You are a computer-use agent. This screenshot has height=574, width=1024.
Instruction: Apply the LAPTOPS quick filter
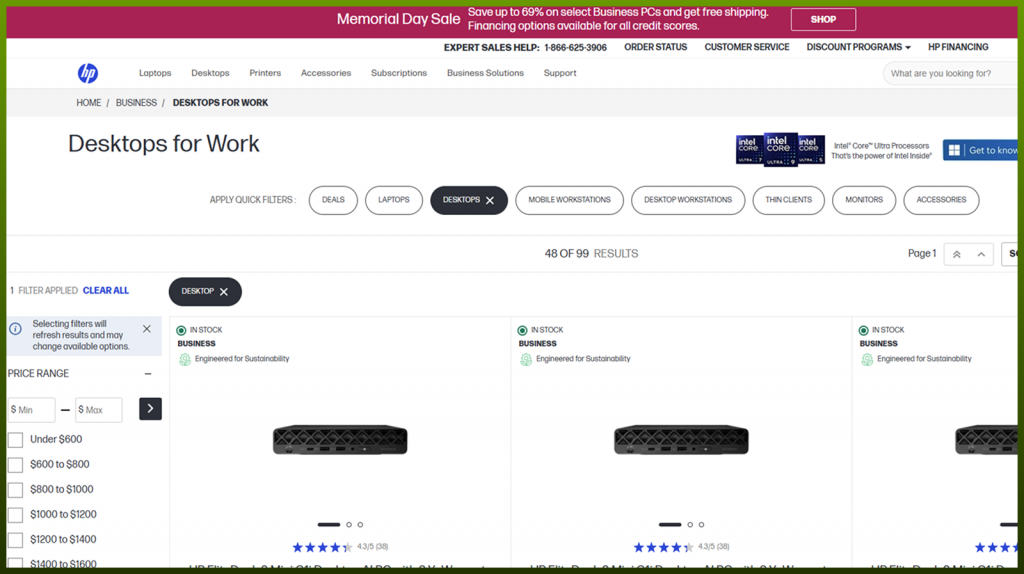tap(394, 200)
